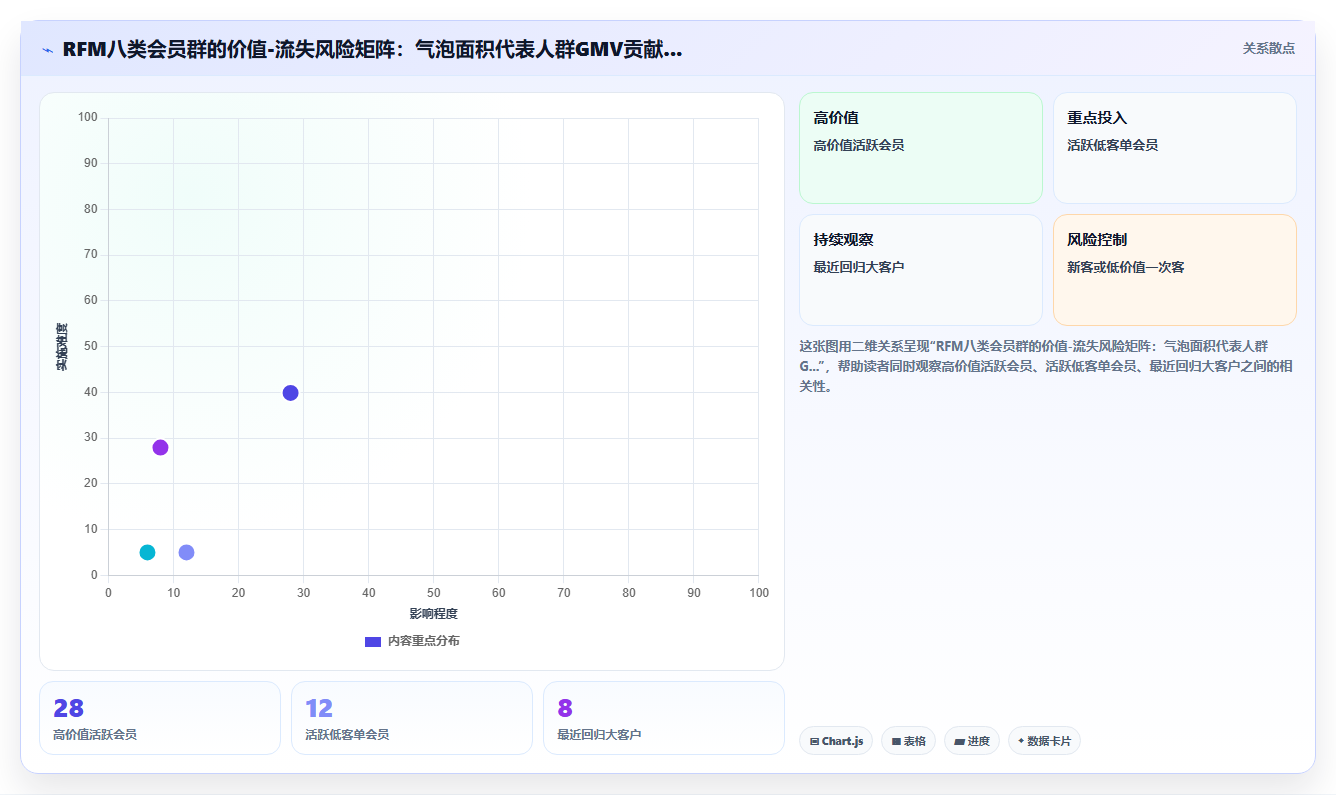Select the 表格 tag chip
Screen dimensions: 1336x795
tap(908, 741)
